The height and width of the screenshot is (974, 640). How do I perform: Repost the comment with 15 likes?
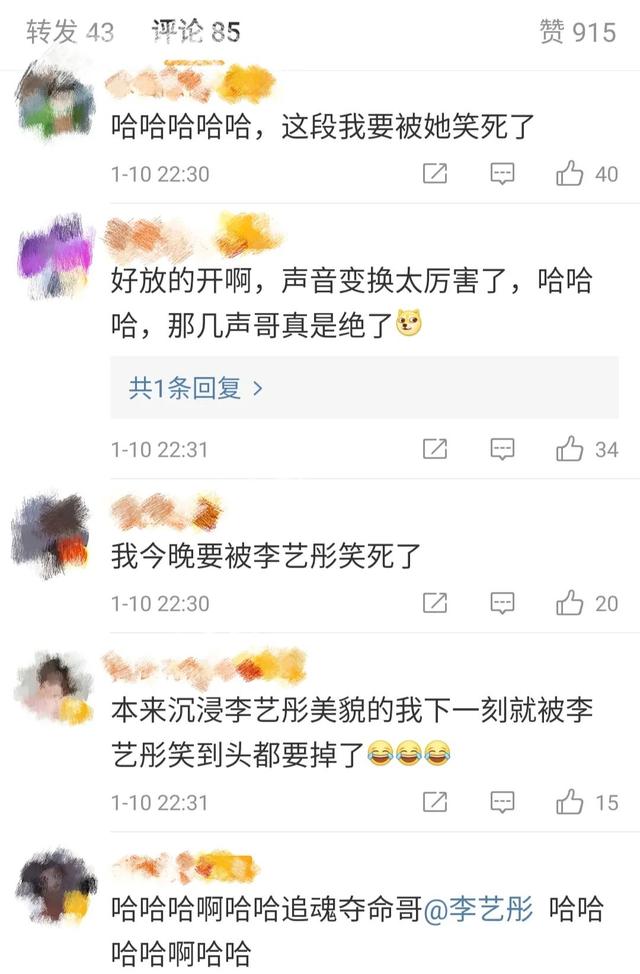click(x=435, y=802)
